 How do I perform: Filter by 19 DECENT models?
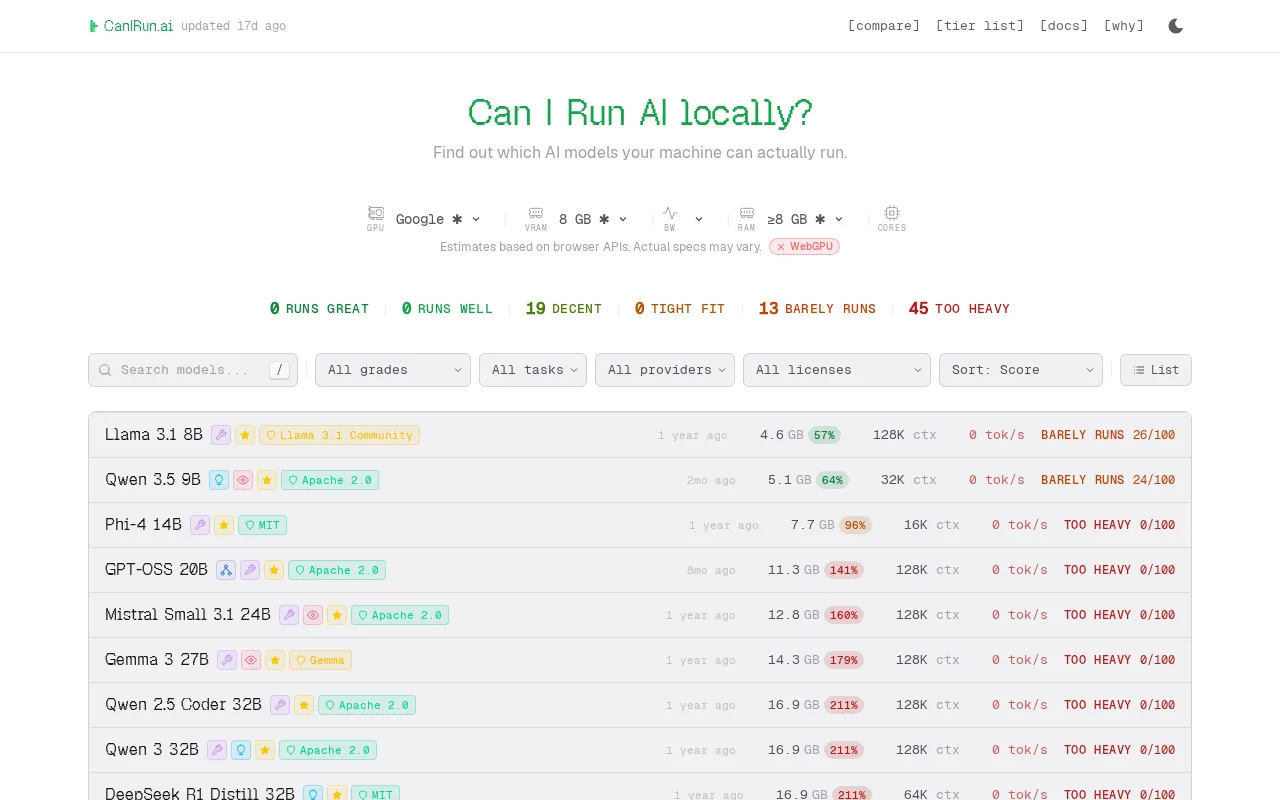(x=564, y=309)
